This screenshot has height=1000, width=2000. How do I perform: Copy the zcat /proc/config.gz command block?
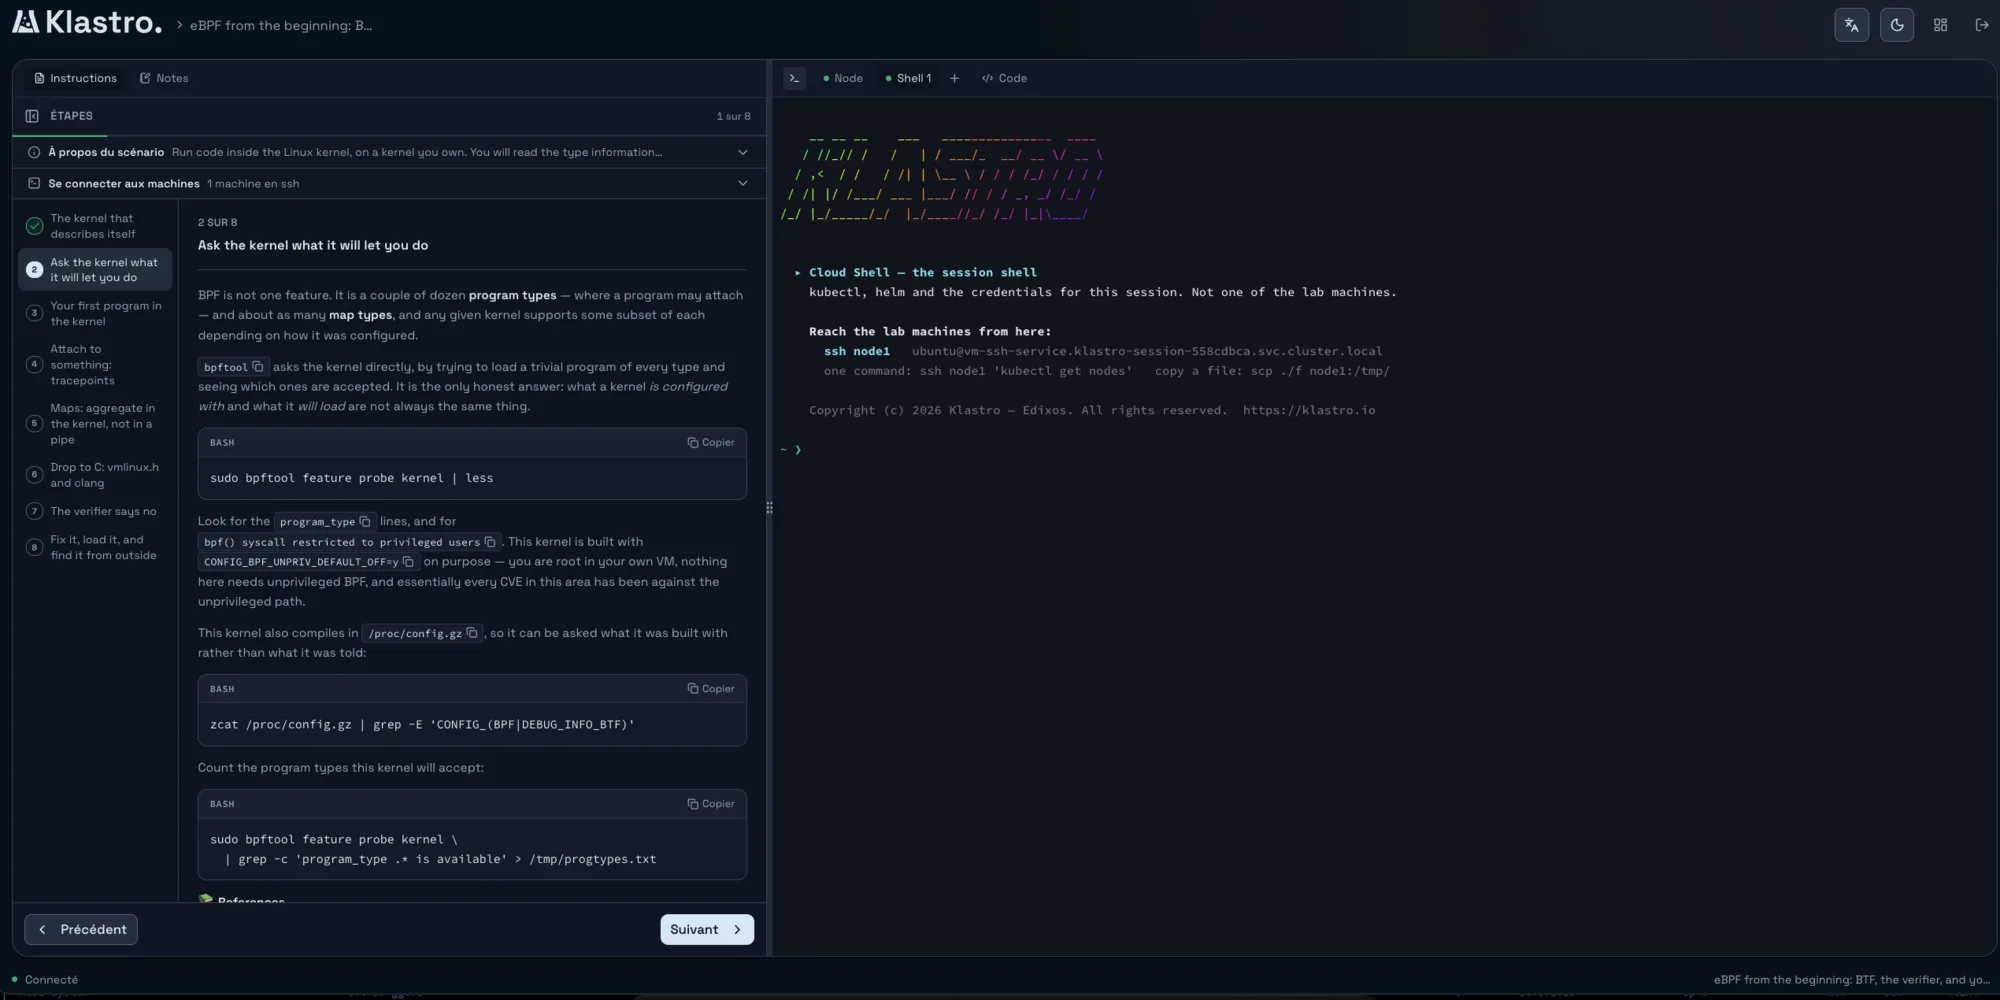pos(711,689)
